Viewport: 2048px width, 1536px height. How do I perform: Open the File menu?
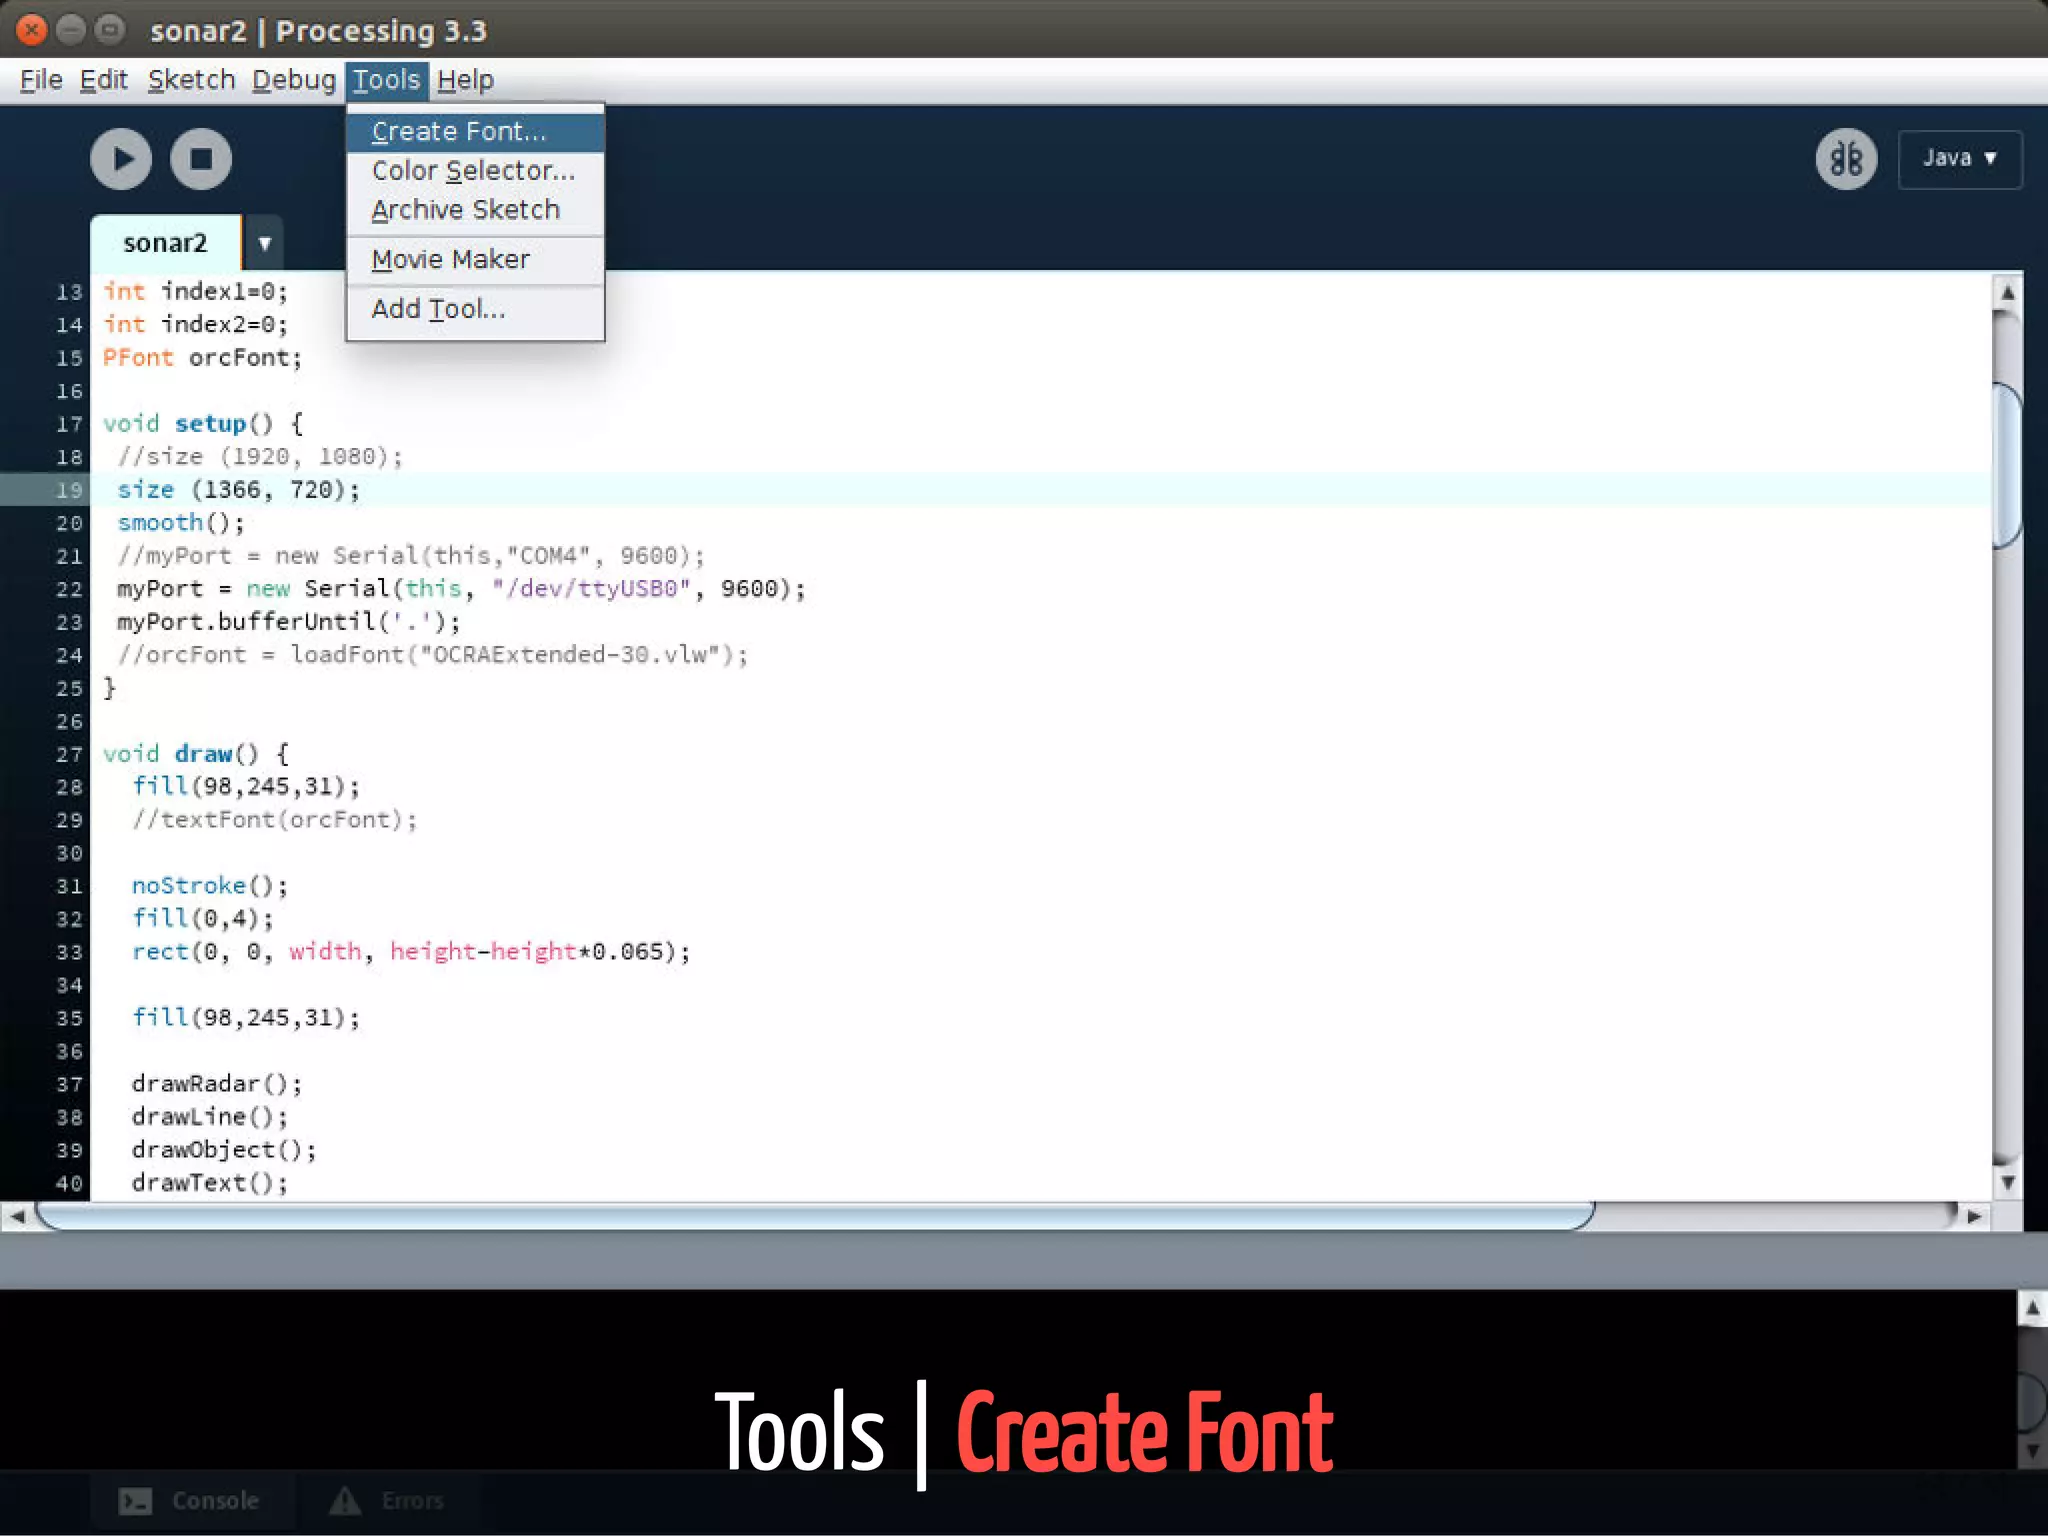point(41,80)
